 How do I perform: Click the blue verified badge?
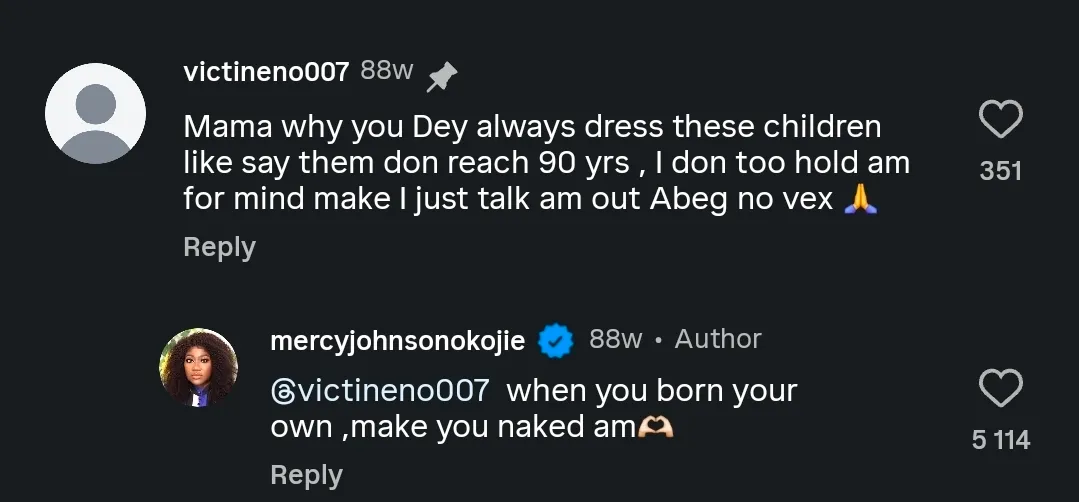point(556,342)
